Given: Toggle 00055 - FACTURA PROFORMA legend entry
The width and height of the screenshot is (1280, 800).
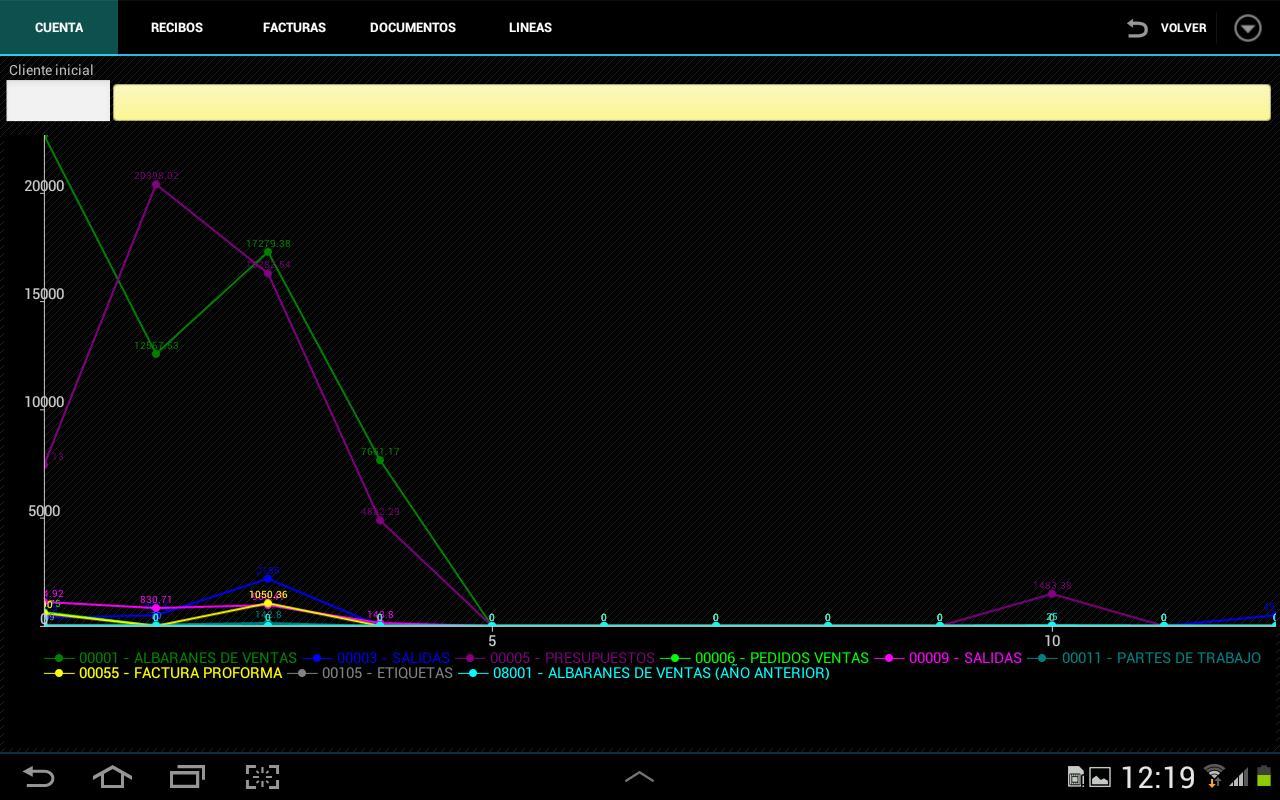Looking at the screenshot, I should click(x=164, y=673).
